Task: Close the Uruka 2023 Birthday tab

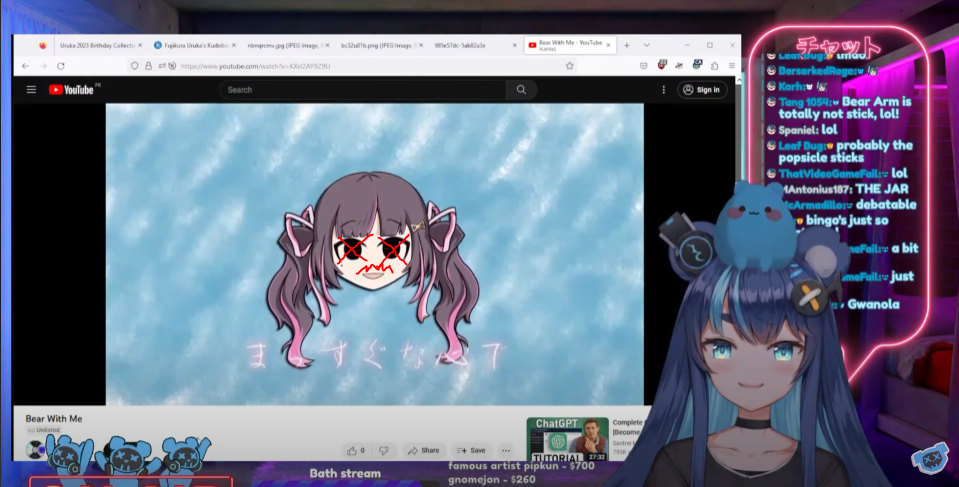Action: pyautogui.click(x=140, y=45)
